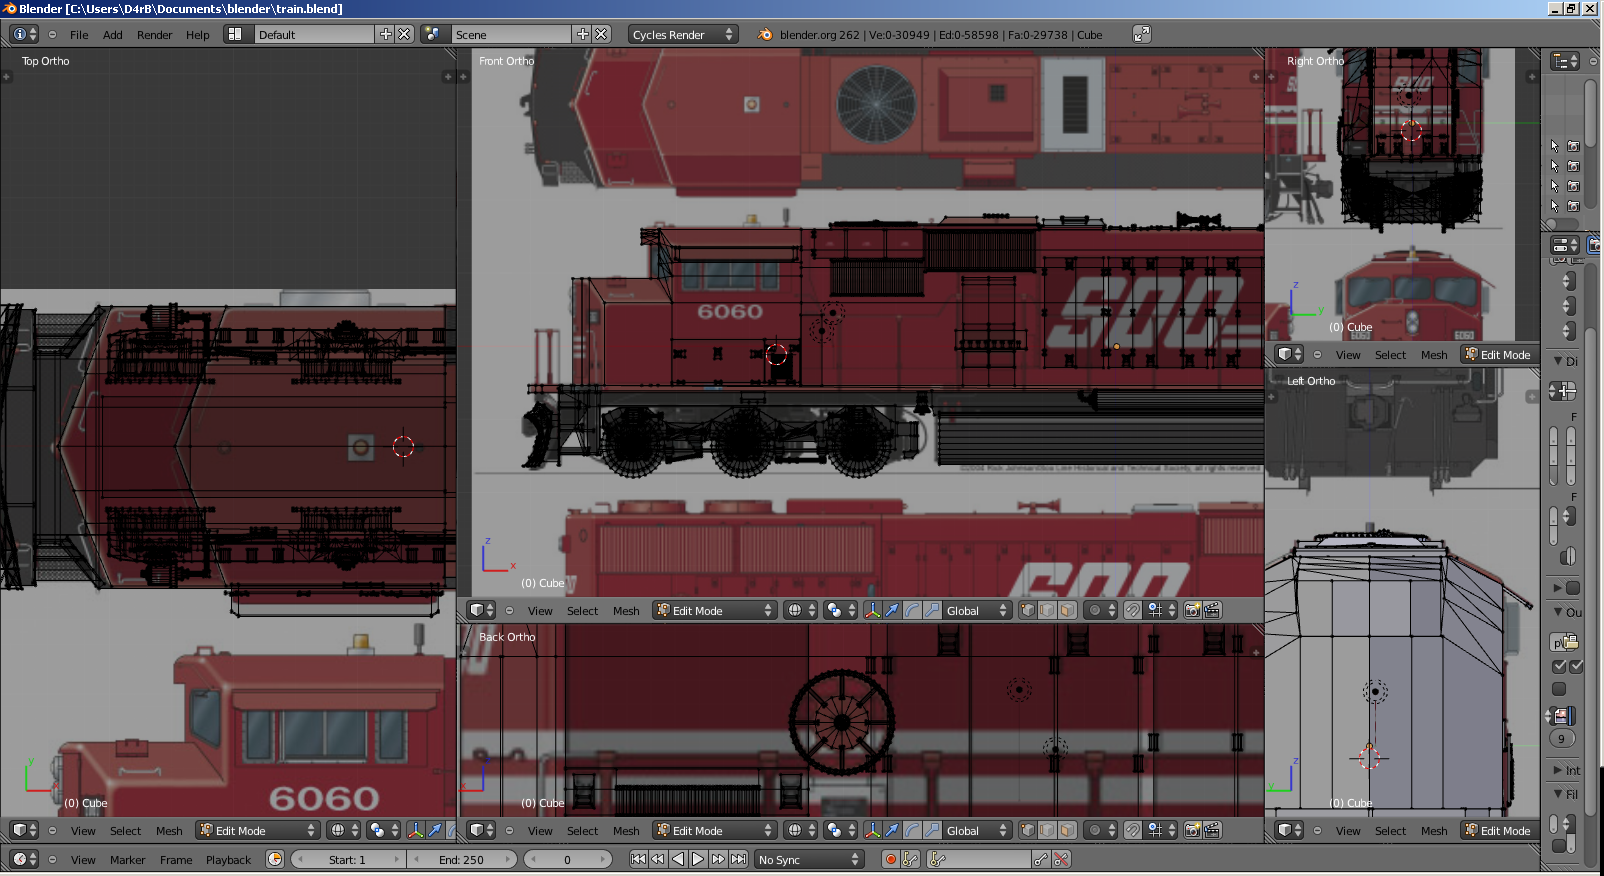Open the Edit Mode dropdown in the Top Ortho header
The width and height of the screenshot is (1604, 876).
[258, 830]
